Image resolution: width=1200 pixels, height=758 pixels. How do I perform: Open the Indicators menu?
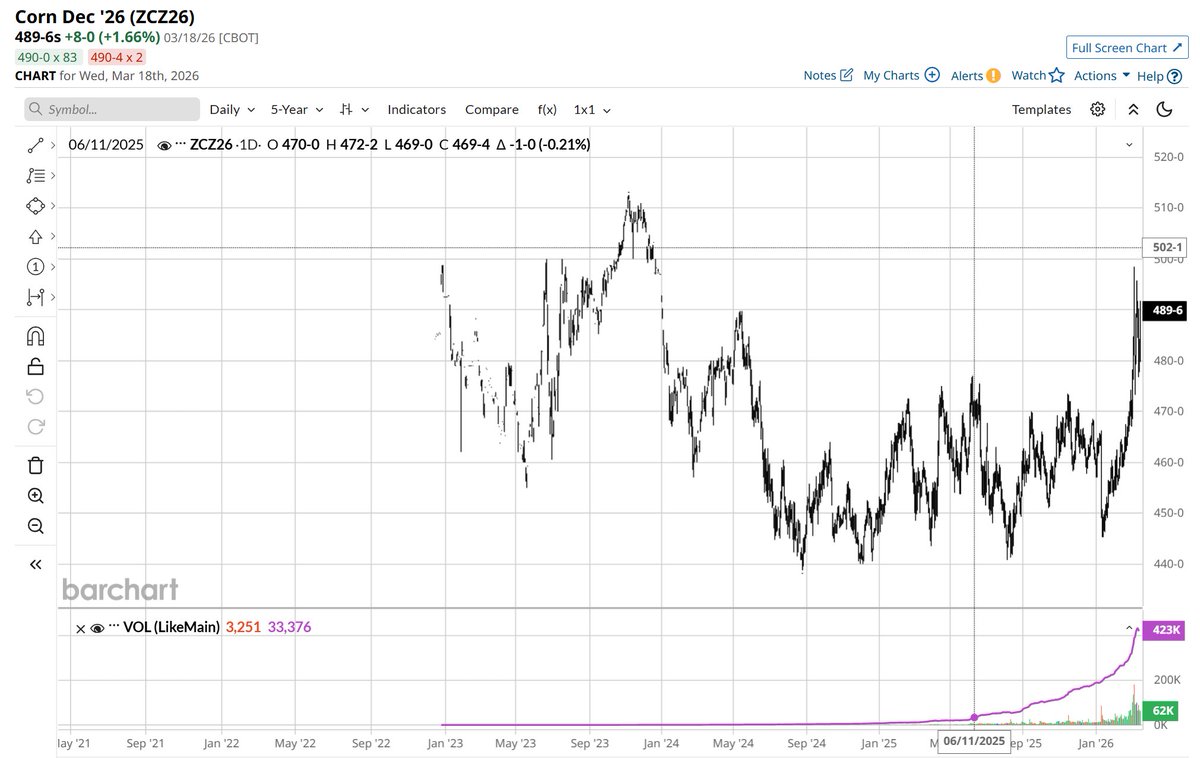pyautogui.click(x=416, y=109)
